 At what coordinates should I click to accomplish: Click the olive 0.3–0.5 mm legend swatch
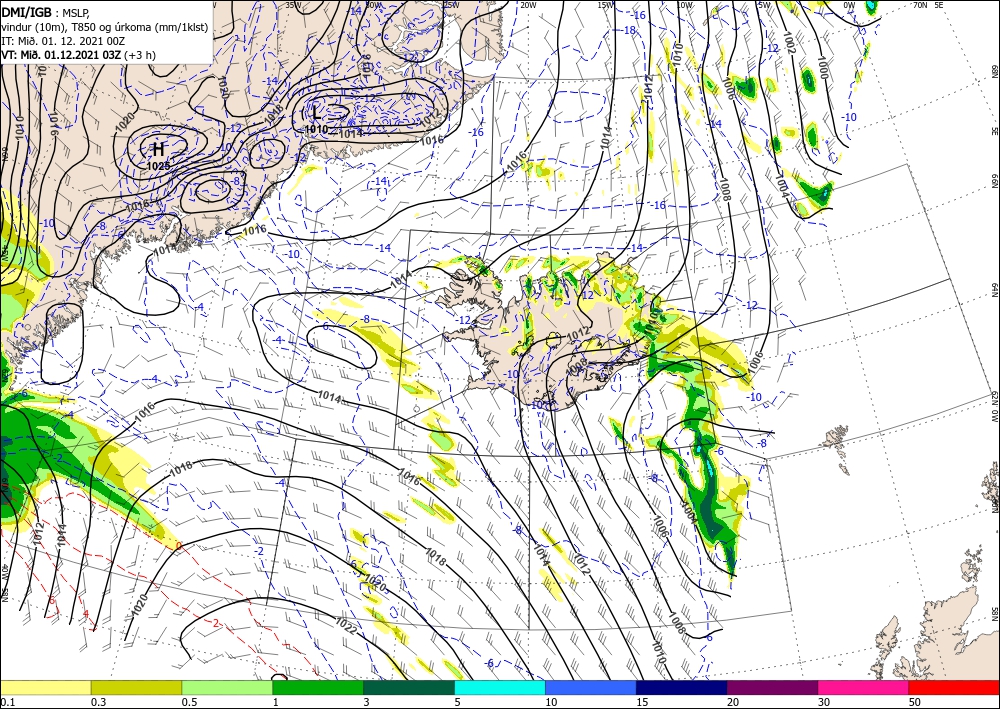tap(136, 687)
